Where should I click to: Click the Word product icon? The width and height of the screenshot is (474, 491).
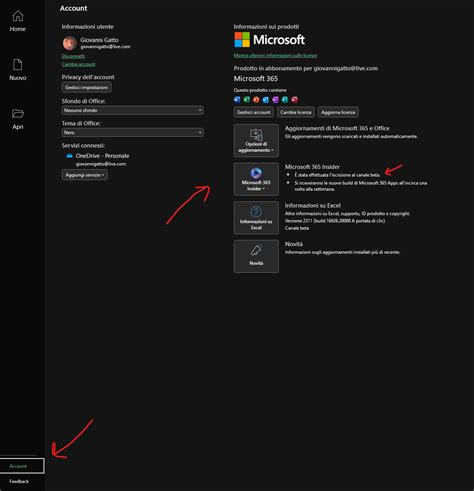tap(237, 99)
